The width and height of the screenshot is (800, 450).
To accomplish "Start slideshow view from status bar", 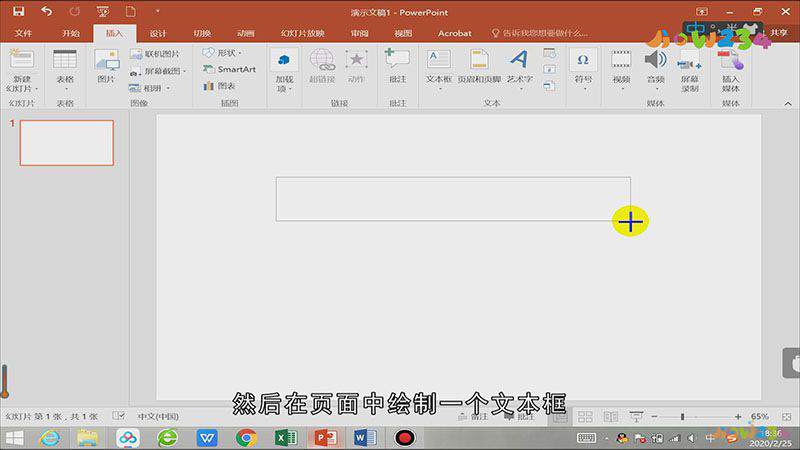I will click(x=636, y=417).
